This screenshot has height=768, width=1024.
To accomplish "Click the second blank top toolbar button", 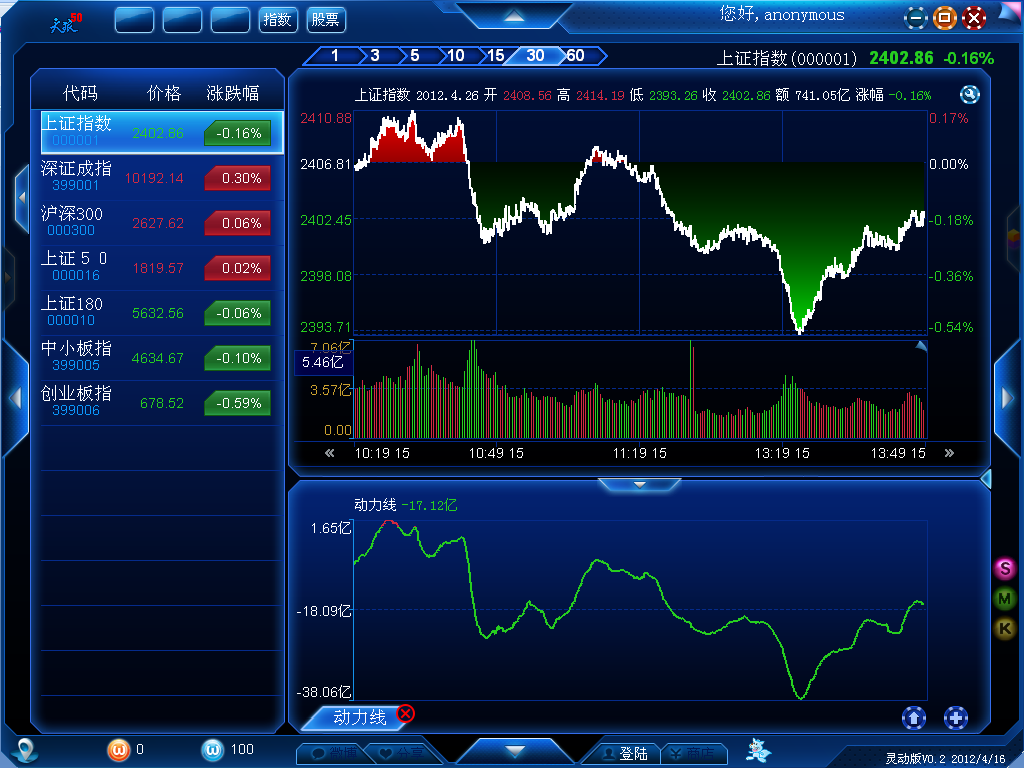I will [182, 20].
